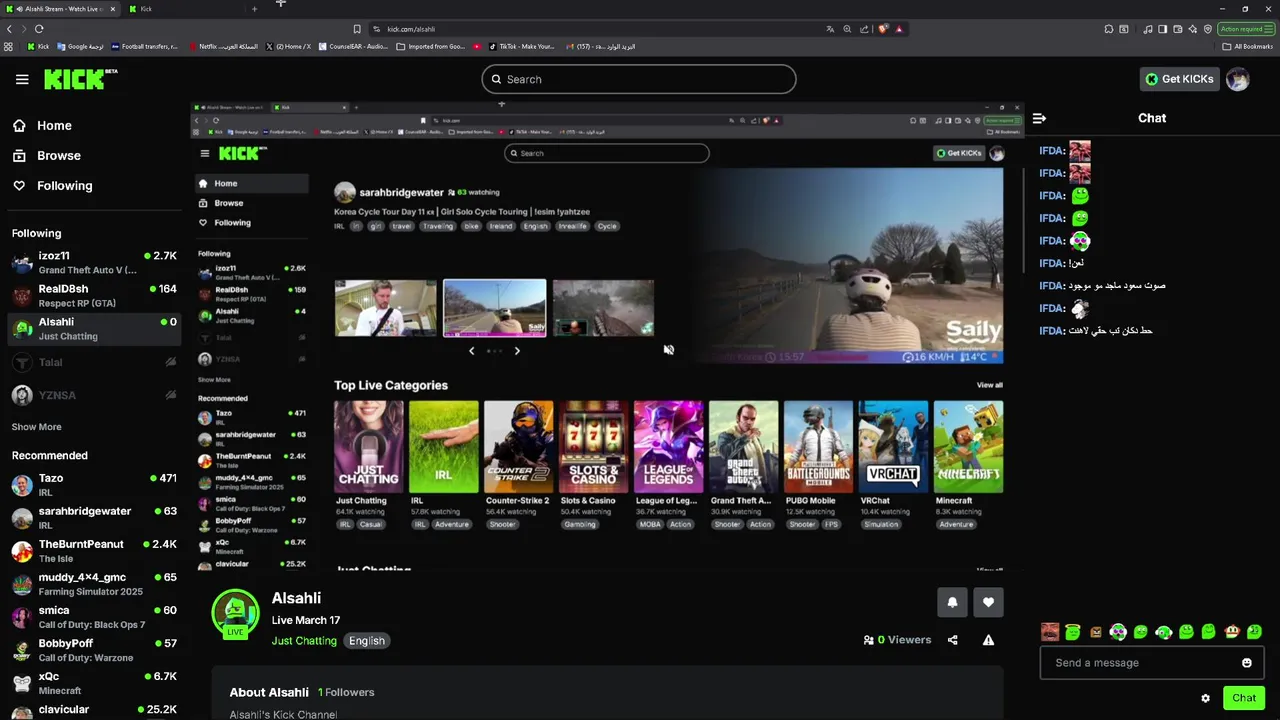The image size is (1280, 720).
Task: Open smica recommended channel
Action: [x=95, y=617]
